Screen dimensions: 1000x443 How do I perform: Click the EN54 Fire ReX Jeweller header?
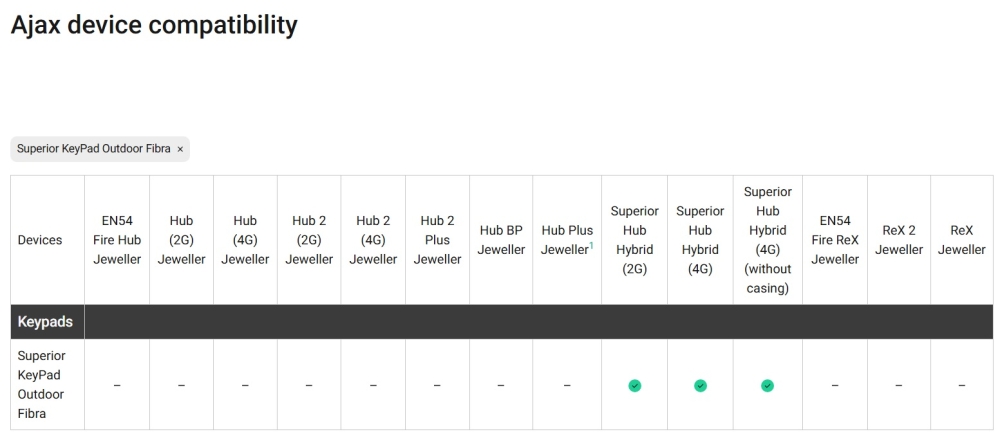835,240
